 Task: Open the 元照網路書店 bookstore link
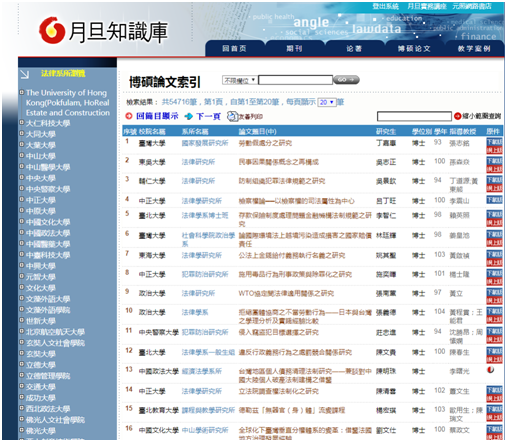tap(472, 6)
